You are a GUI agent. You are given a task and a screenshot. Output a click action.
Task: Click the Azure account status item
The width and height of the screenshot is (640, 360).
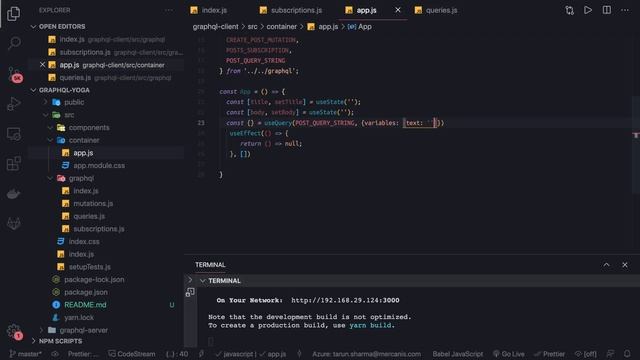coord(367,354)
